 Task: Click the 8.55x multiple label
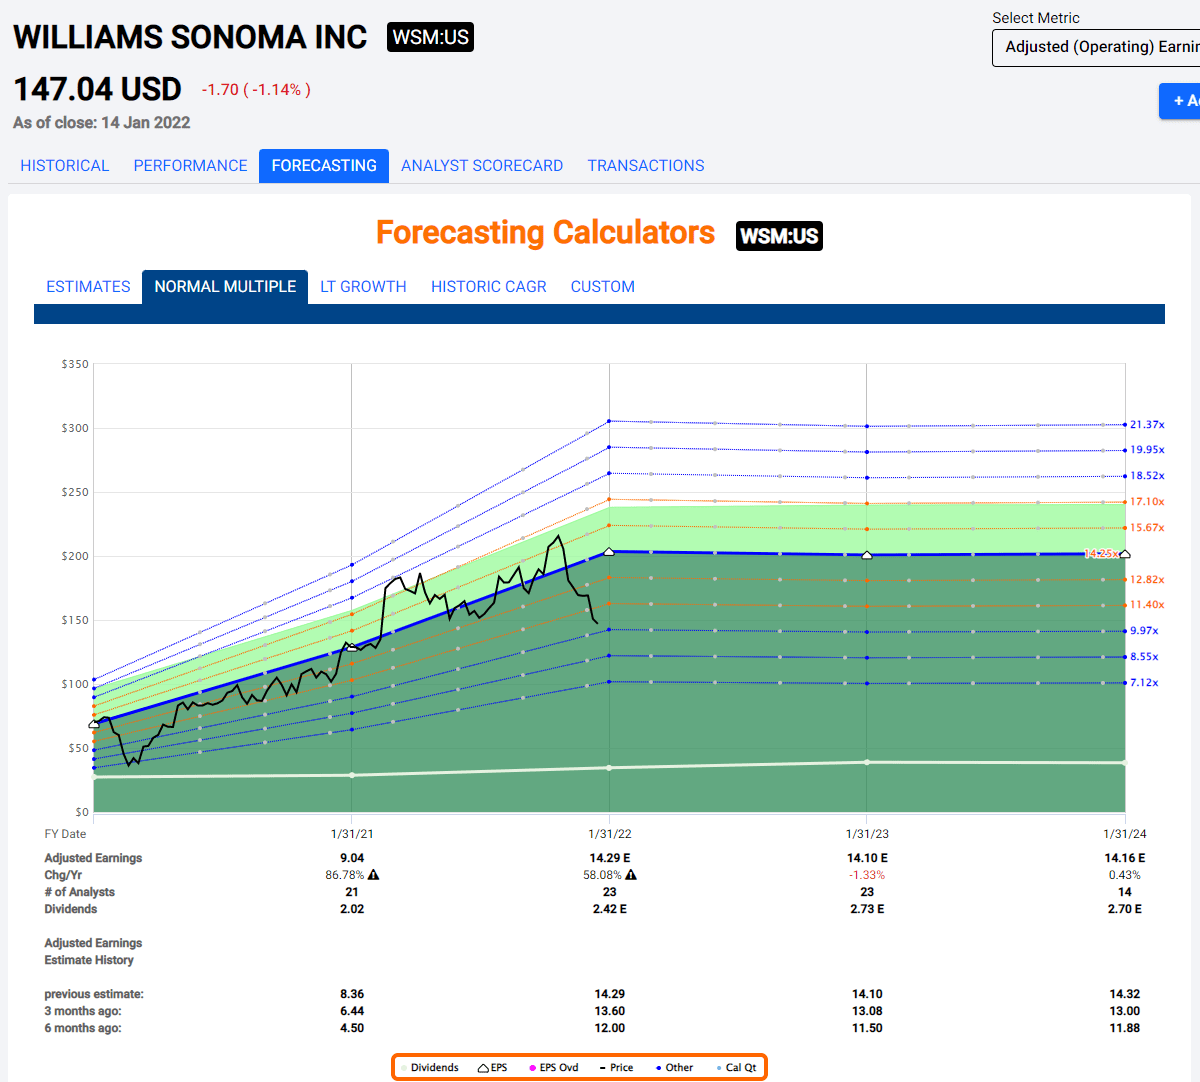click(1144, 657)
